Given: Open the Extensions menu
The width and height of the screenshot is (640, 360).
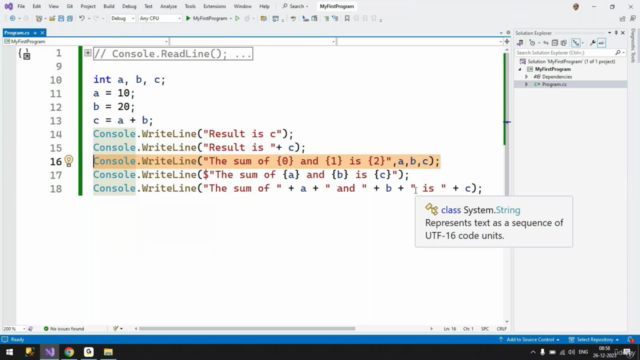Looking at the screenshot, I should [x=214, y=6].
